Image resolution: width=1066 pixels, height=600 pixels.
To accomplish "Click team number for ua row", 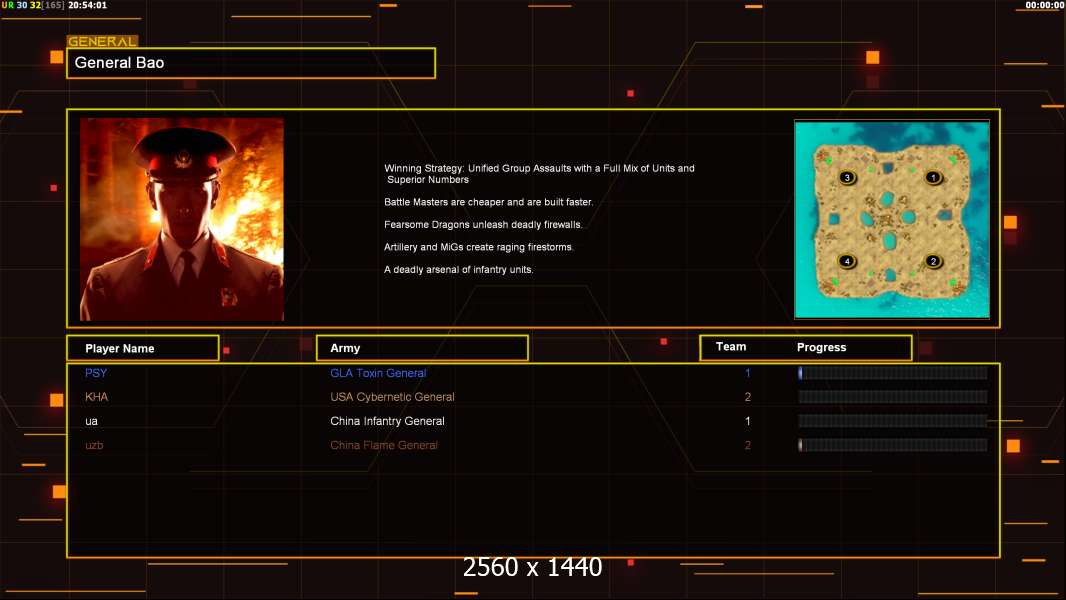I will (x=748, y=421).
